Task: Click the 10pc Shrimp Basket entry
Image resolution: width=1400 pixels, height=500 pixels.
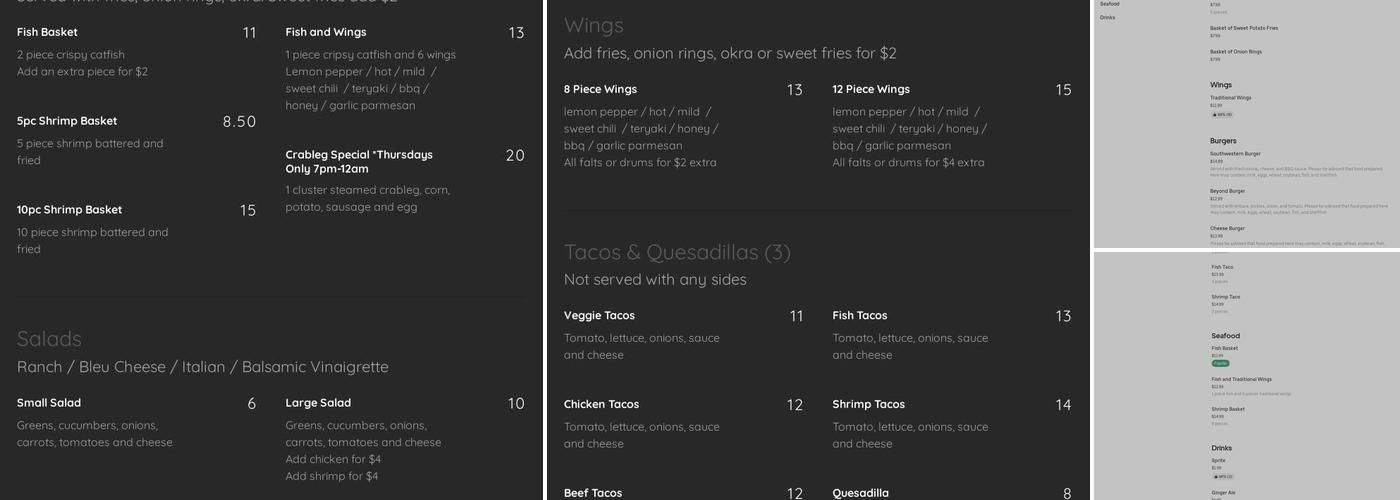Action: click(x=69, y=210)
